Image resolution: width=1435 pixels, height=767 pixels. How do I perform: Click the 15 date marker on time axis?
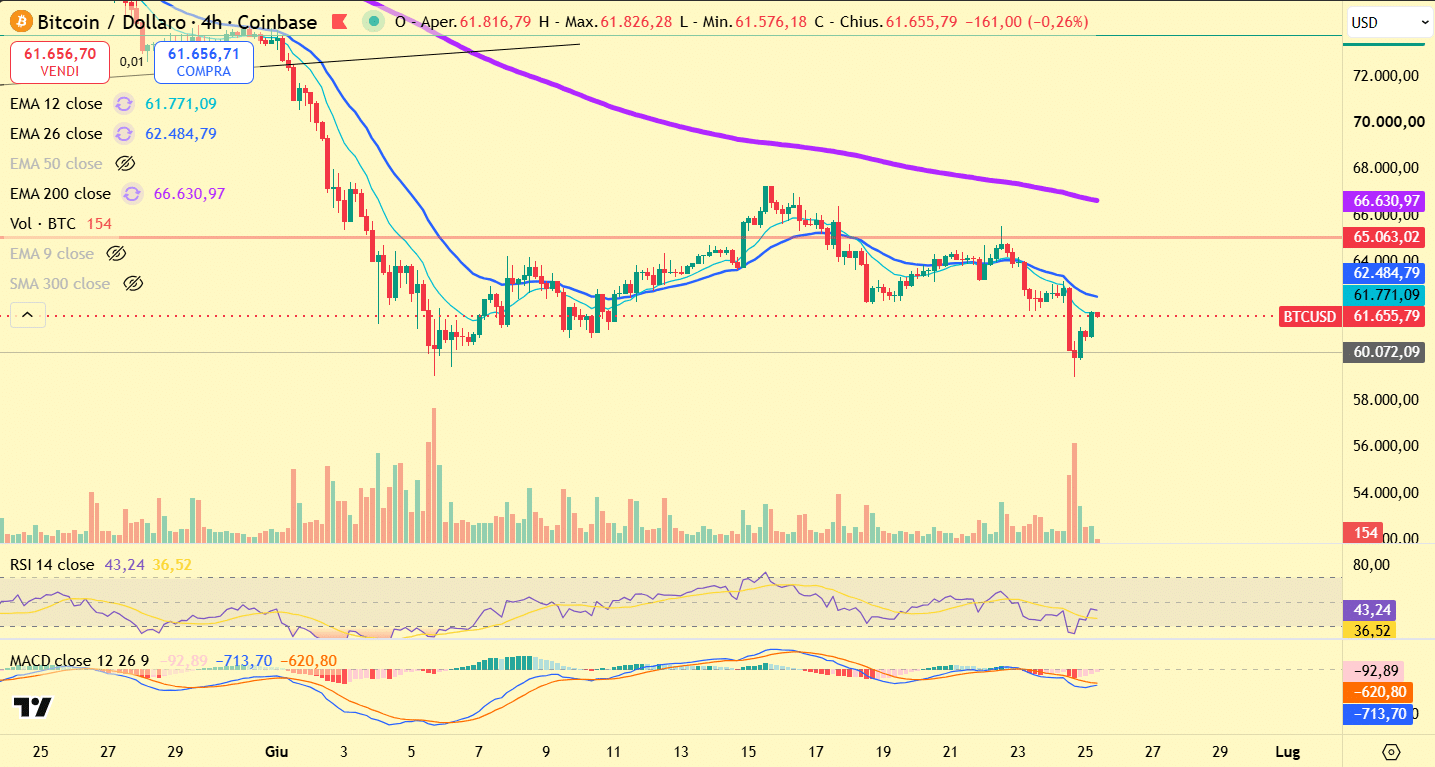click(x=749, y=751)
